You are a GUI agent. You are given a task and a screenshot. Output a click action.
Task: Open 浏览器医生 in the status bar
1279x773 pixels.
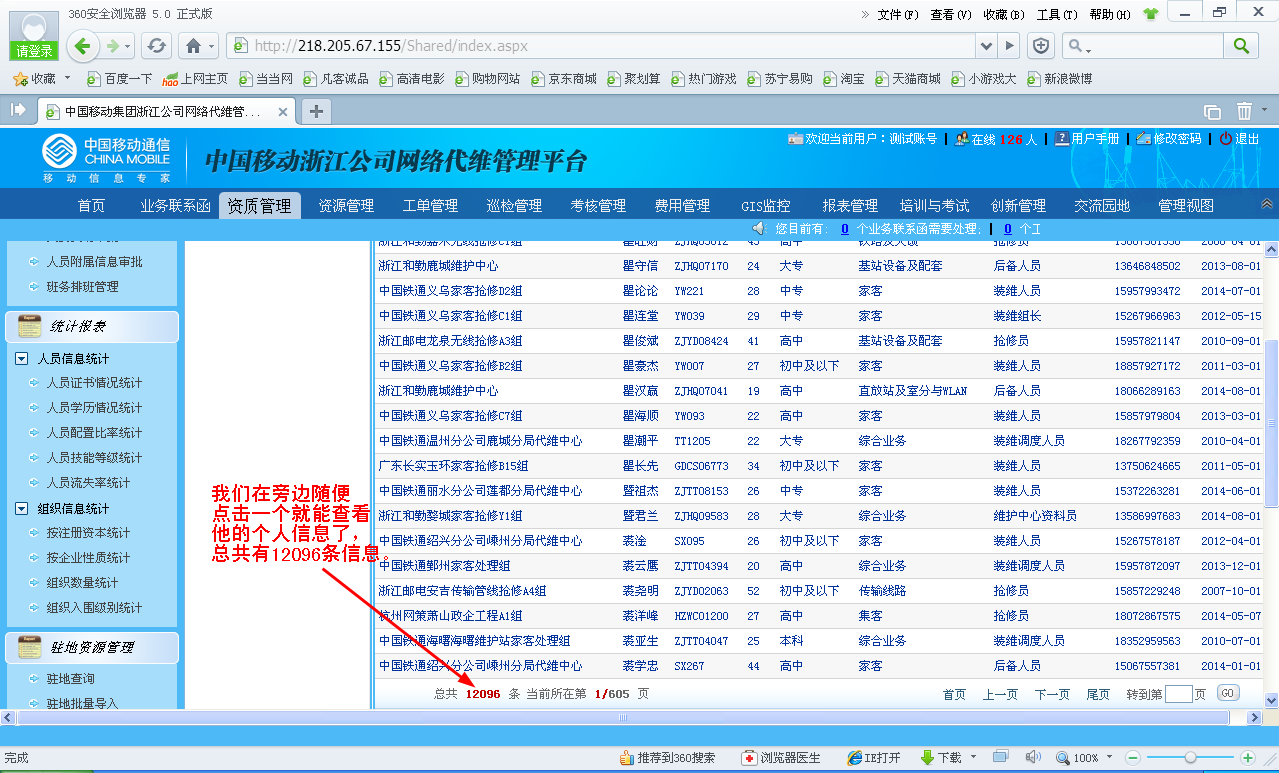click(x=781, y=758)
